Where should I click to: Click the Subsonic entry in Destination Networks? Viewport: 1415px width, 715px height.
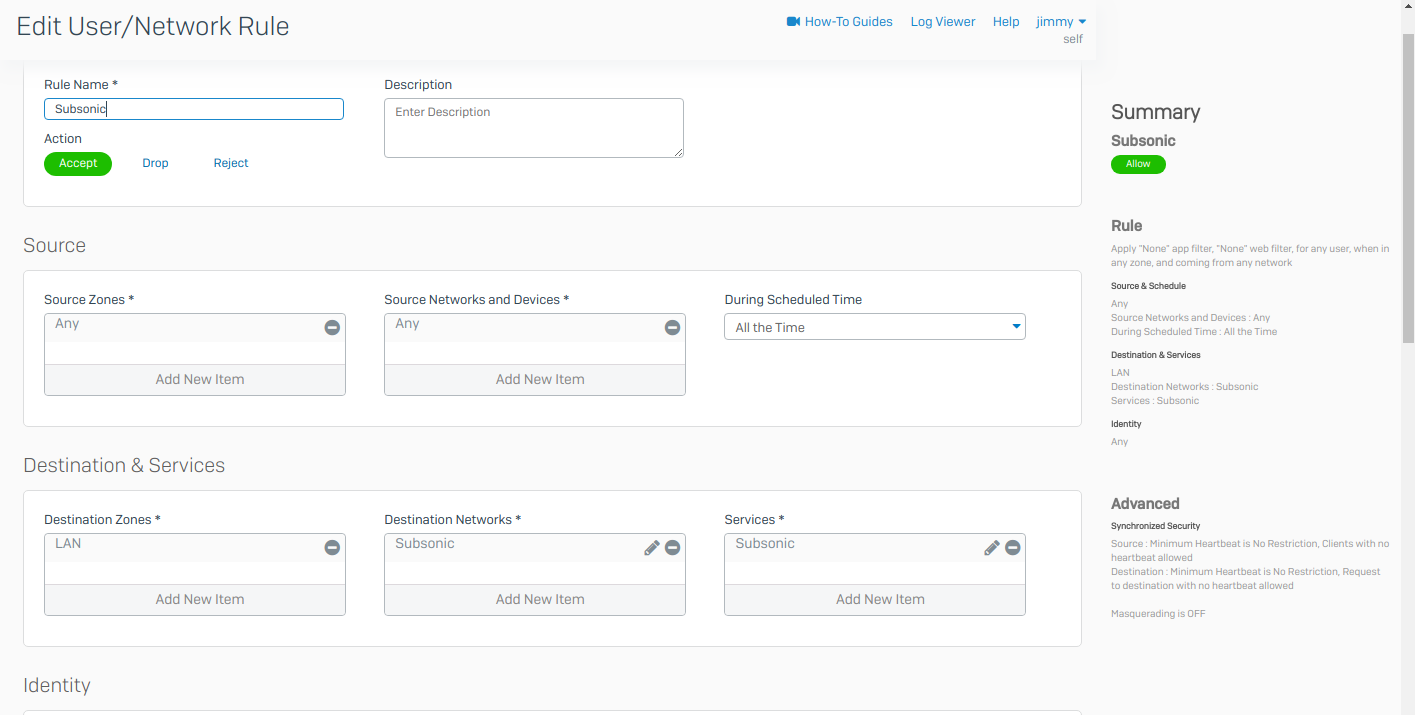tap(425, 544)
